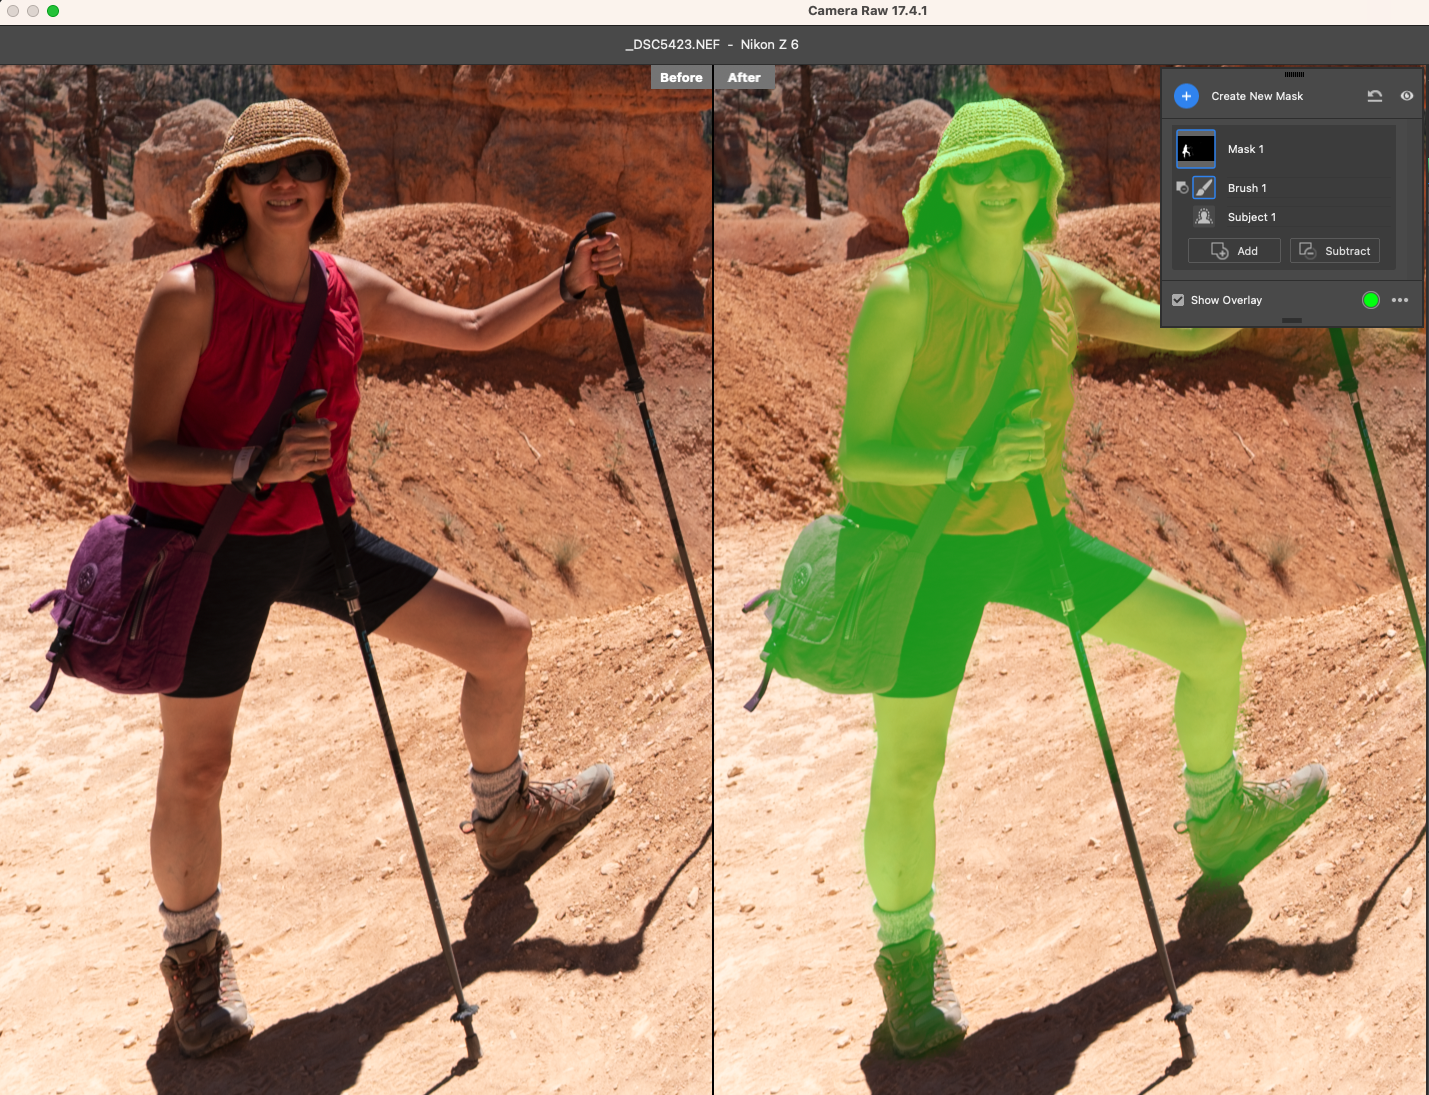
Task: Click the subtract-mode icon left of Brush 1
Action: pos(1182,188)
